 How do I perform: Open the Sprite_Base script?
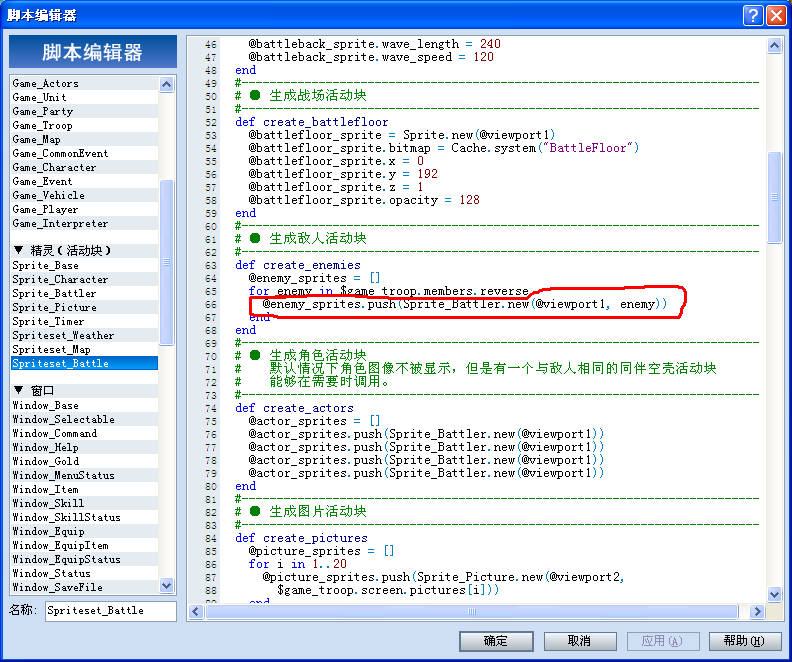point(84,265)
